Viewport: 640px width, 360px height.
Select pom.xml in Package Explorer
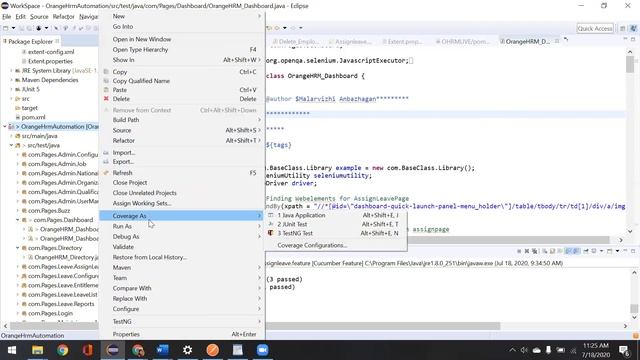(x=33, y=117)
